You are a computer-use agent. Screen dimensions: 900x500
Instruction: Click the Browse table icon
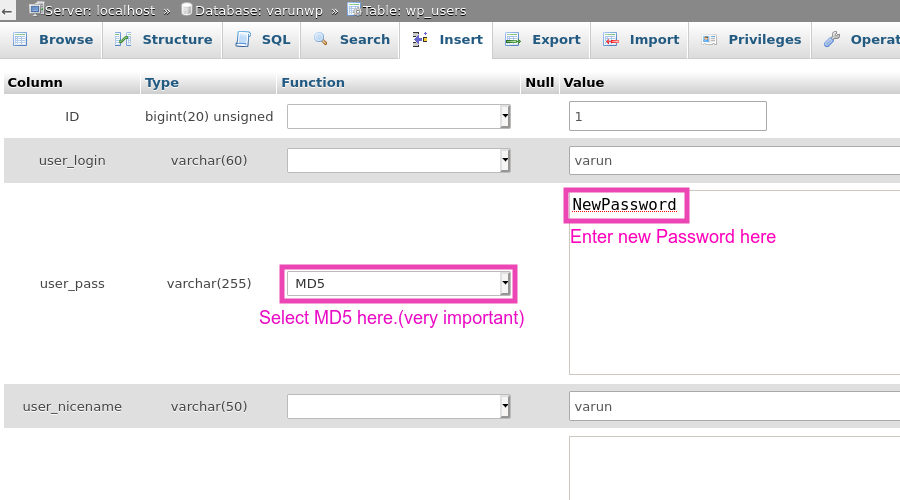tap(20, 40)
